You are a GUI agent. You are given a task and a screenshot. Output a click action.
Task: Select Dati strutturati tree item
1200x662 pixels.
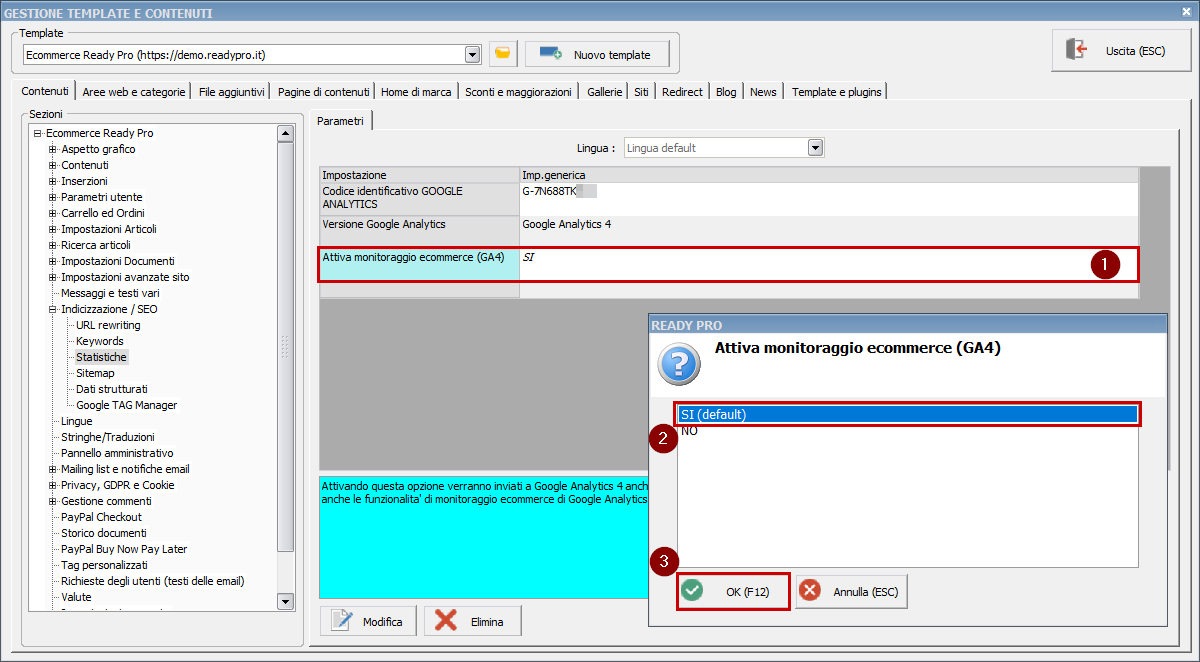pyautogui.click(x=112, y=389)
